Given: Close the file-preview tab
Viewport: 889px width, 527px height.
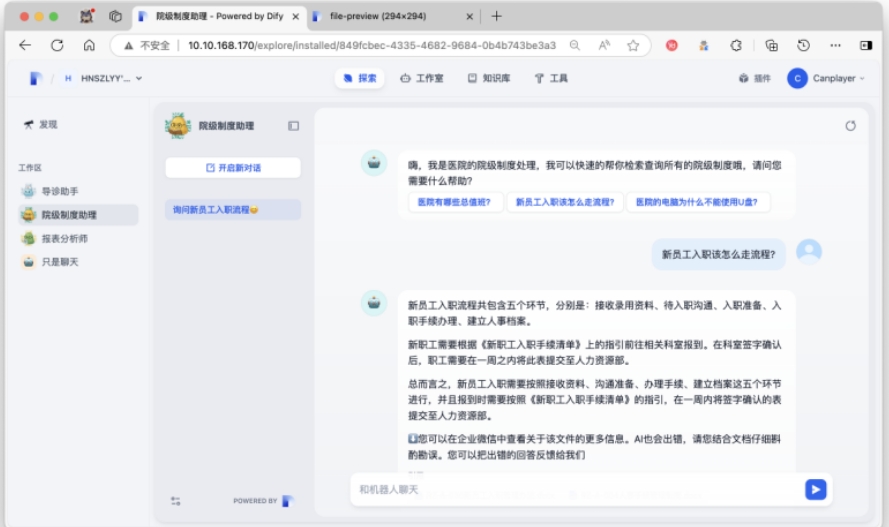Looking at the screenshot, I should tap(469, 16).
